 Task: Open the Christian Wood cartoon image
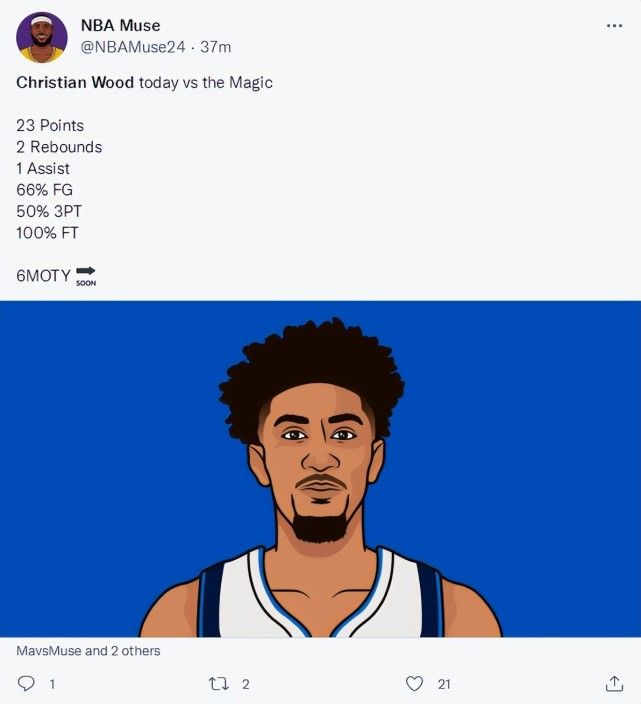pyautogui.click(x=320, y=469)
